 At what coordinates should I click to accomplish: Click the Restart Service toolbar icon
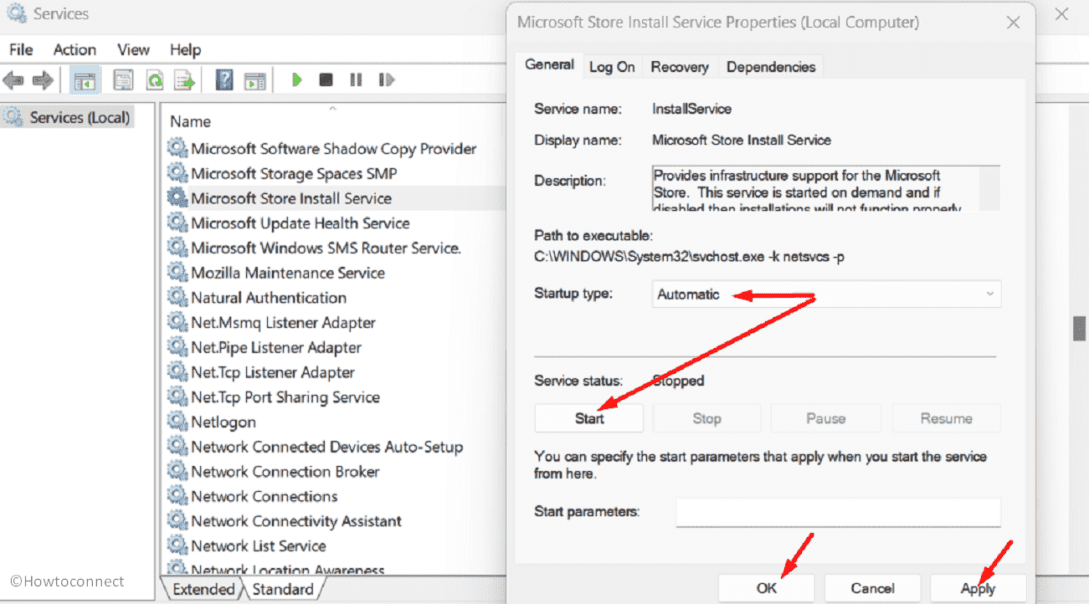click(386, 80)
